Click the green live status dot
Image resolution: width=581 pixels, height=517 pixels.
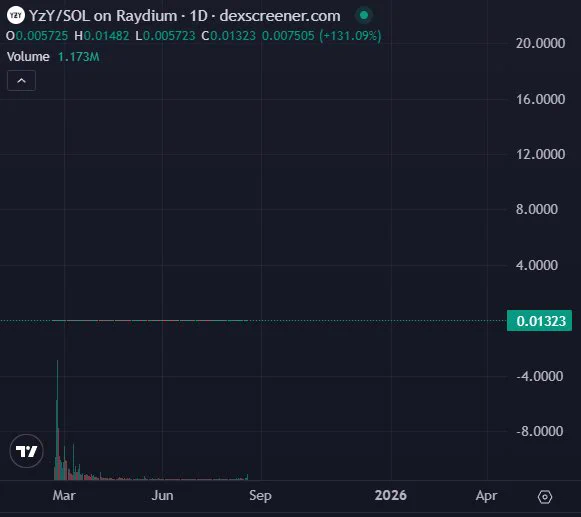pyautogui.click(x=364, y=15)
